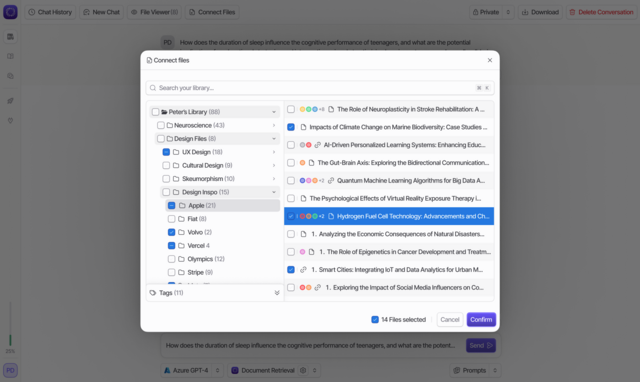Click the usage progress bar in sidebar
The width and height of the screenshot is (640, 382).
pyautogui.click(x=10, y=324)
